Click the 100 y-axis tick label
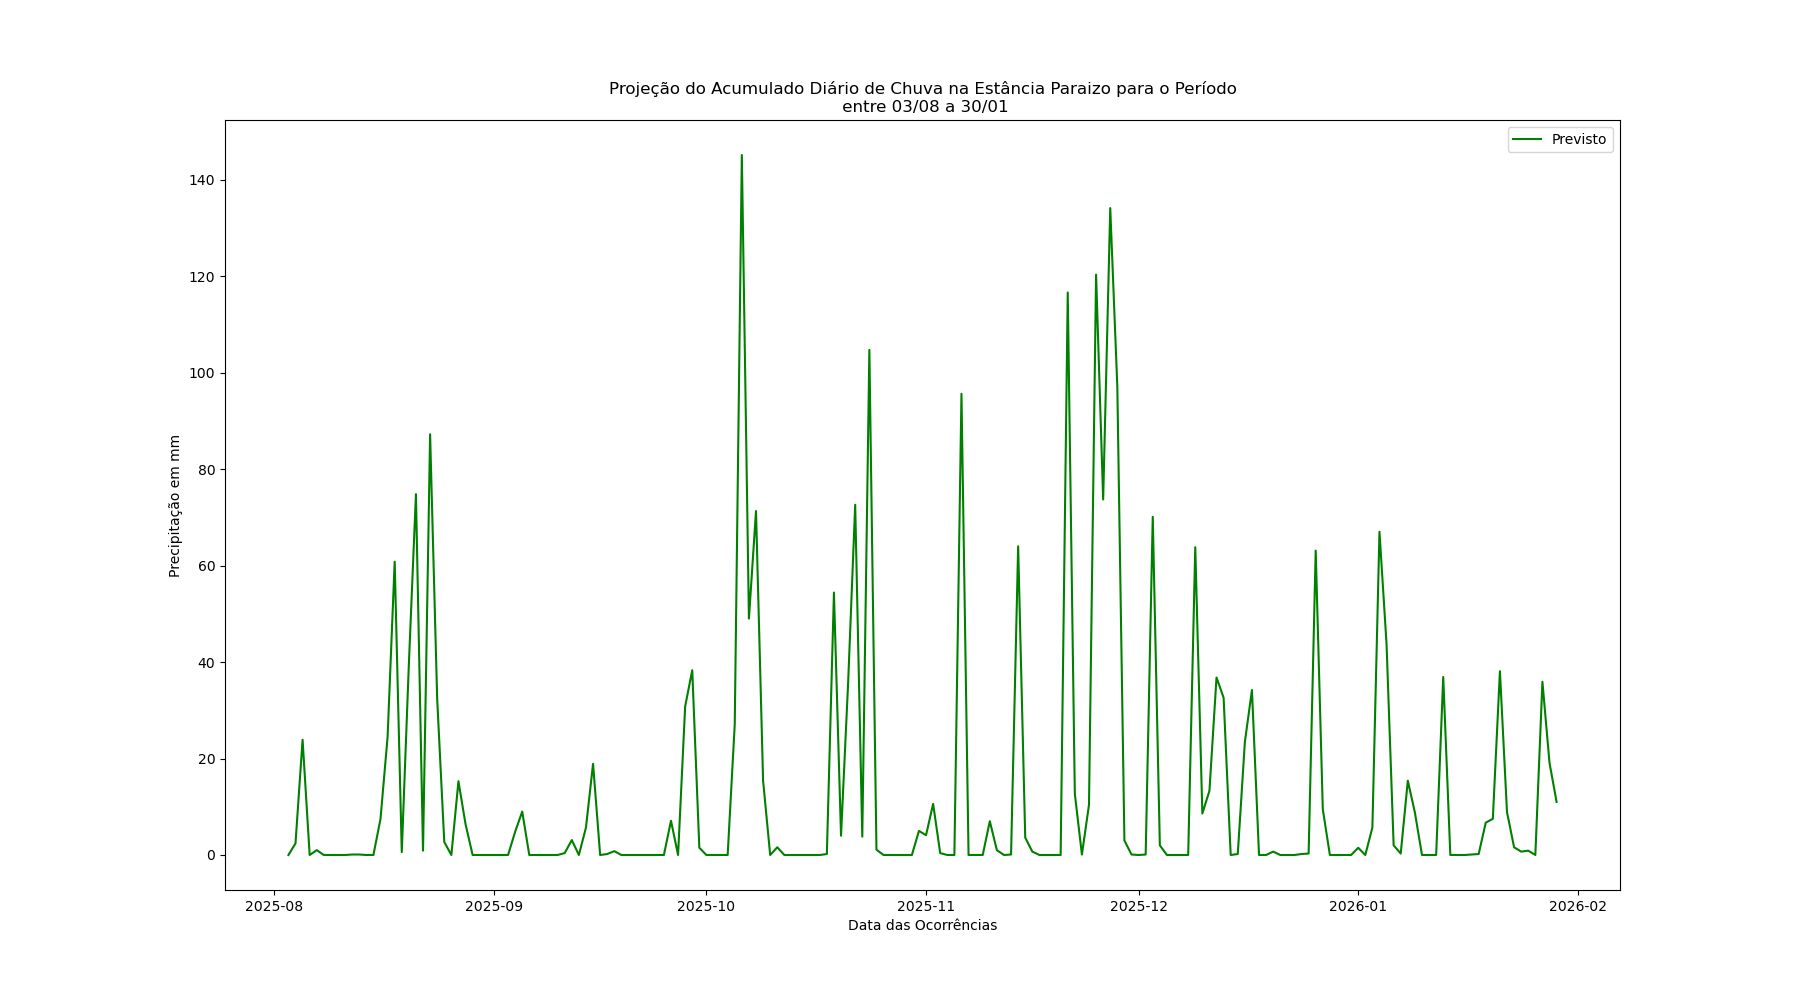The height and width of the screenshot is (1000, 1800). tap(202, 374)
